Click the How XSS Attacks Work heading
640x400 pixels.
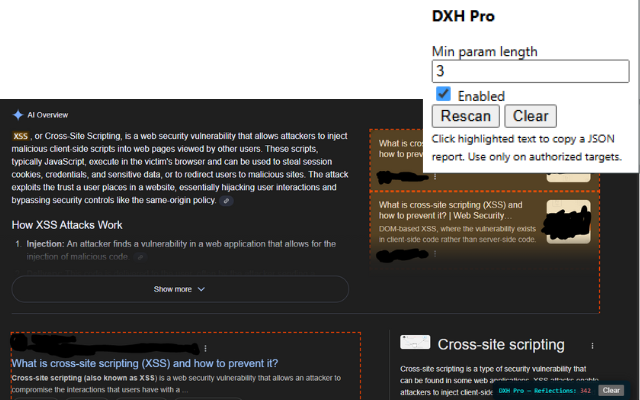pos(67,225)
